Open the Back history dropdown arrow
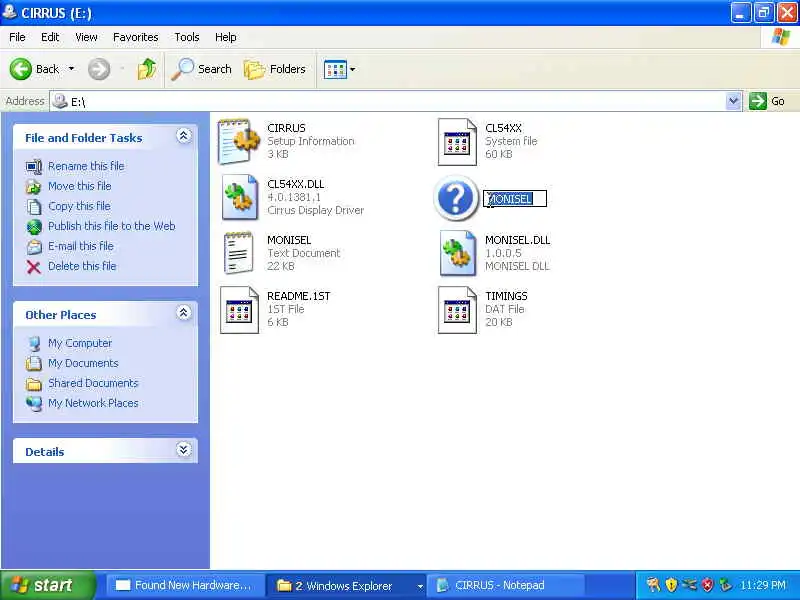The image size is (800, 600). (x=71, y=69)
